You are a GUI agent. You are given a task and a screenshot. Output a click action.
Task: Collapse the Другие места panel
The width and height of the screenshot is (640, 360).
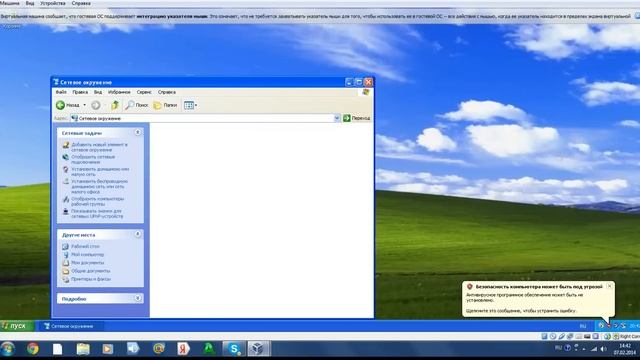click(x=138, y=234)
